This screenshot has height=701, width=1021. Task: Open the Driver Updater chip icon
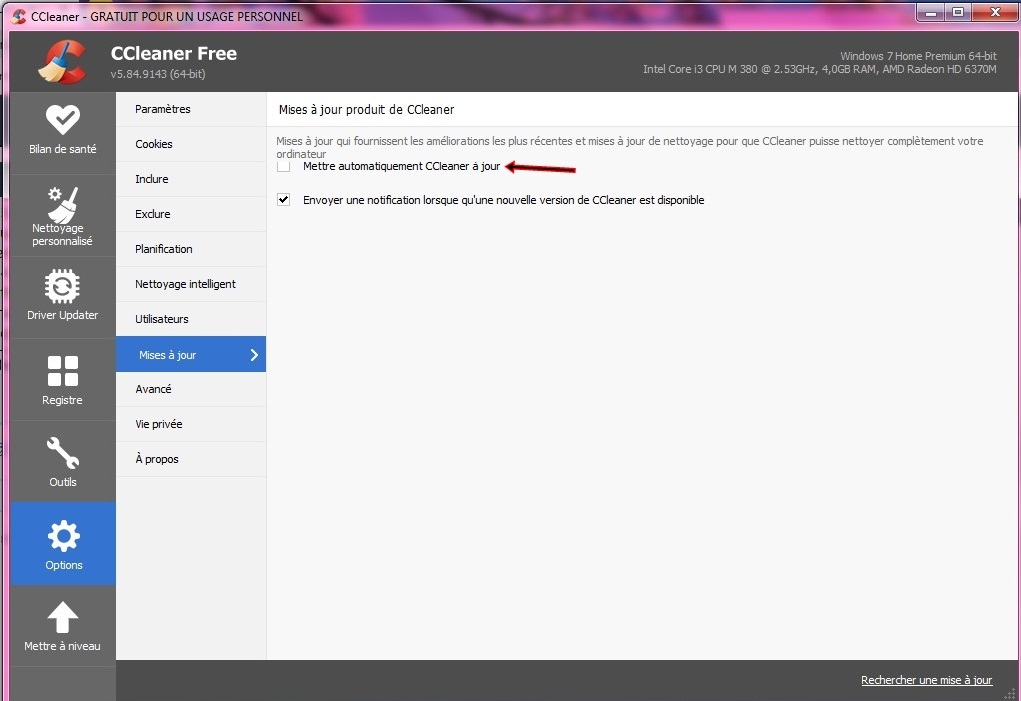[63, 286]
